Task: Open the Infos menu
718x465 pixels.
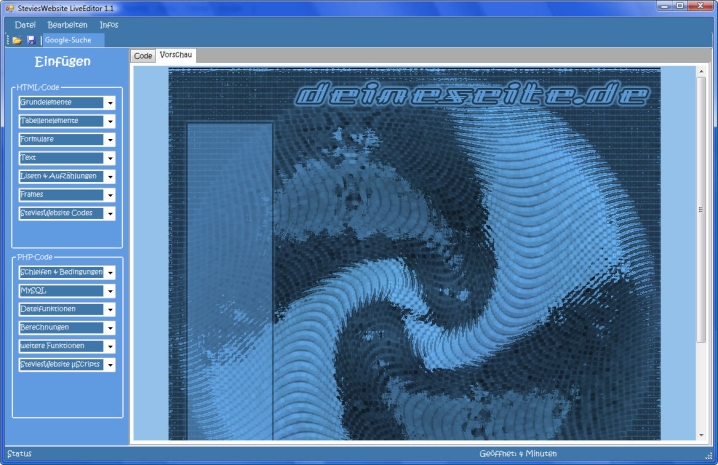Action: [108, 24]
